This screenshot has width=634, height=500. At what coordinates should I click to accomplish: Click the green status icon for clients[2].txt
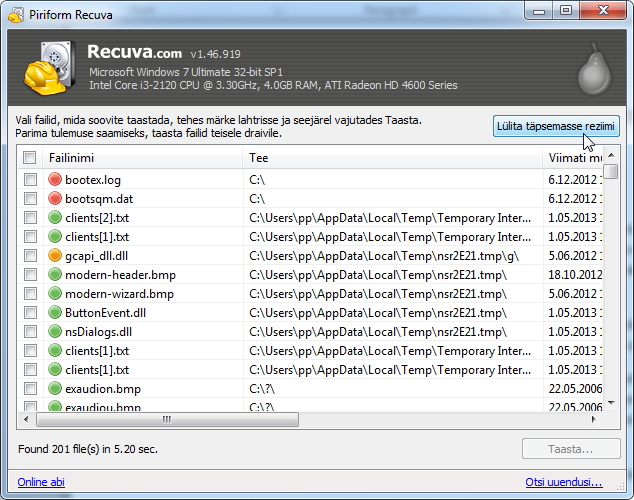[x=55, y=217]
